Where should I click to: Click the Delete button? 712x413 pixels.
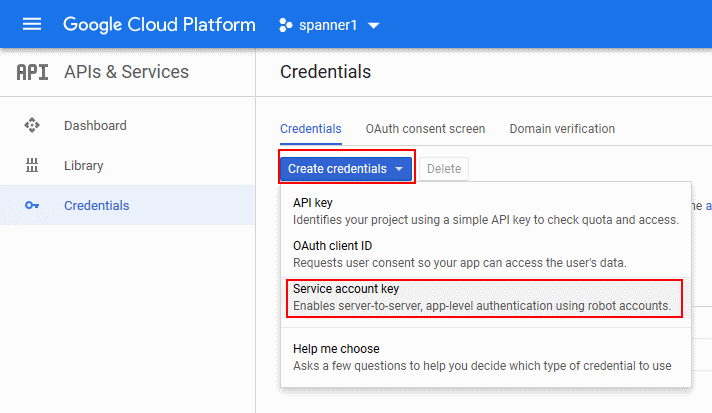(444, 169)
